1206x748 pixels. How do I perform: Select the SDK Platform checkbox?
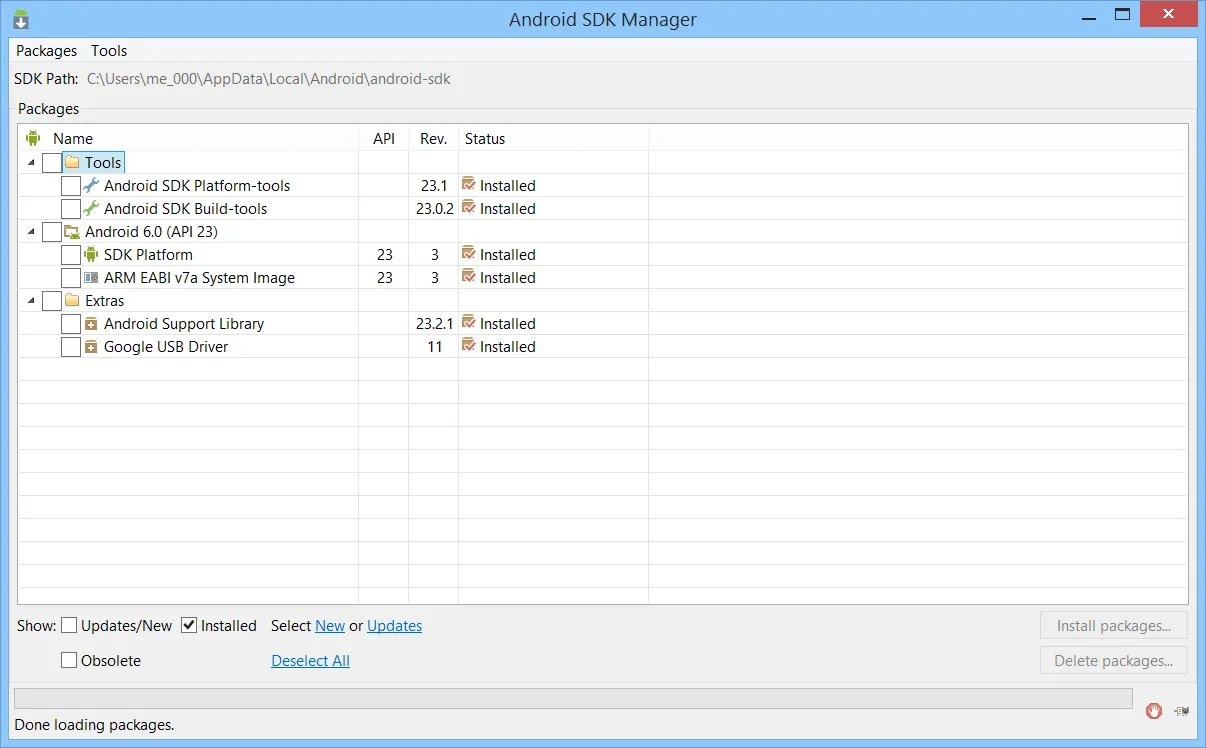tap(71, 255)
